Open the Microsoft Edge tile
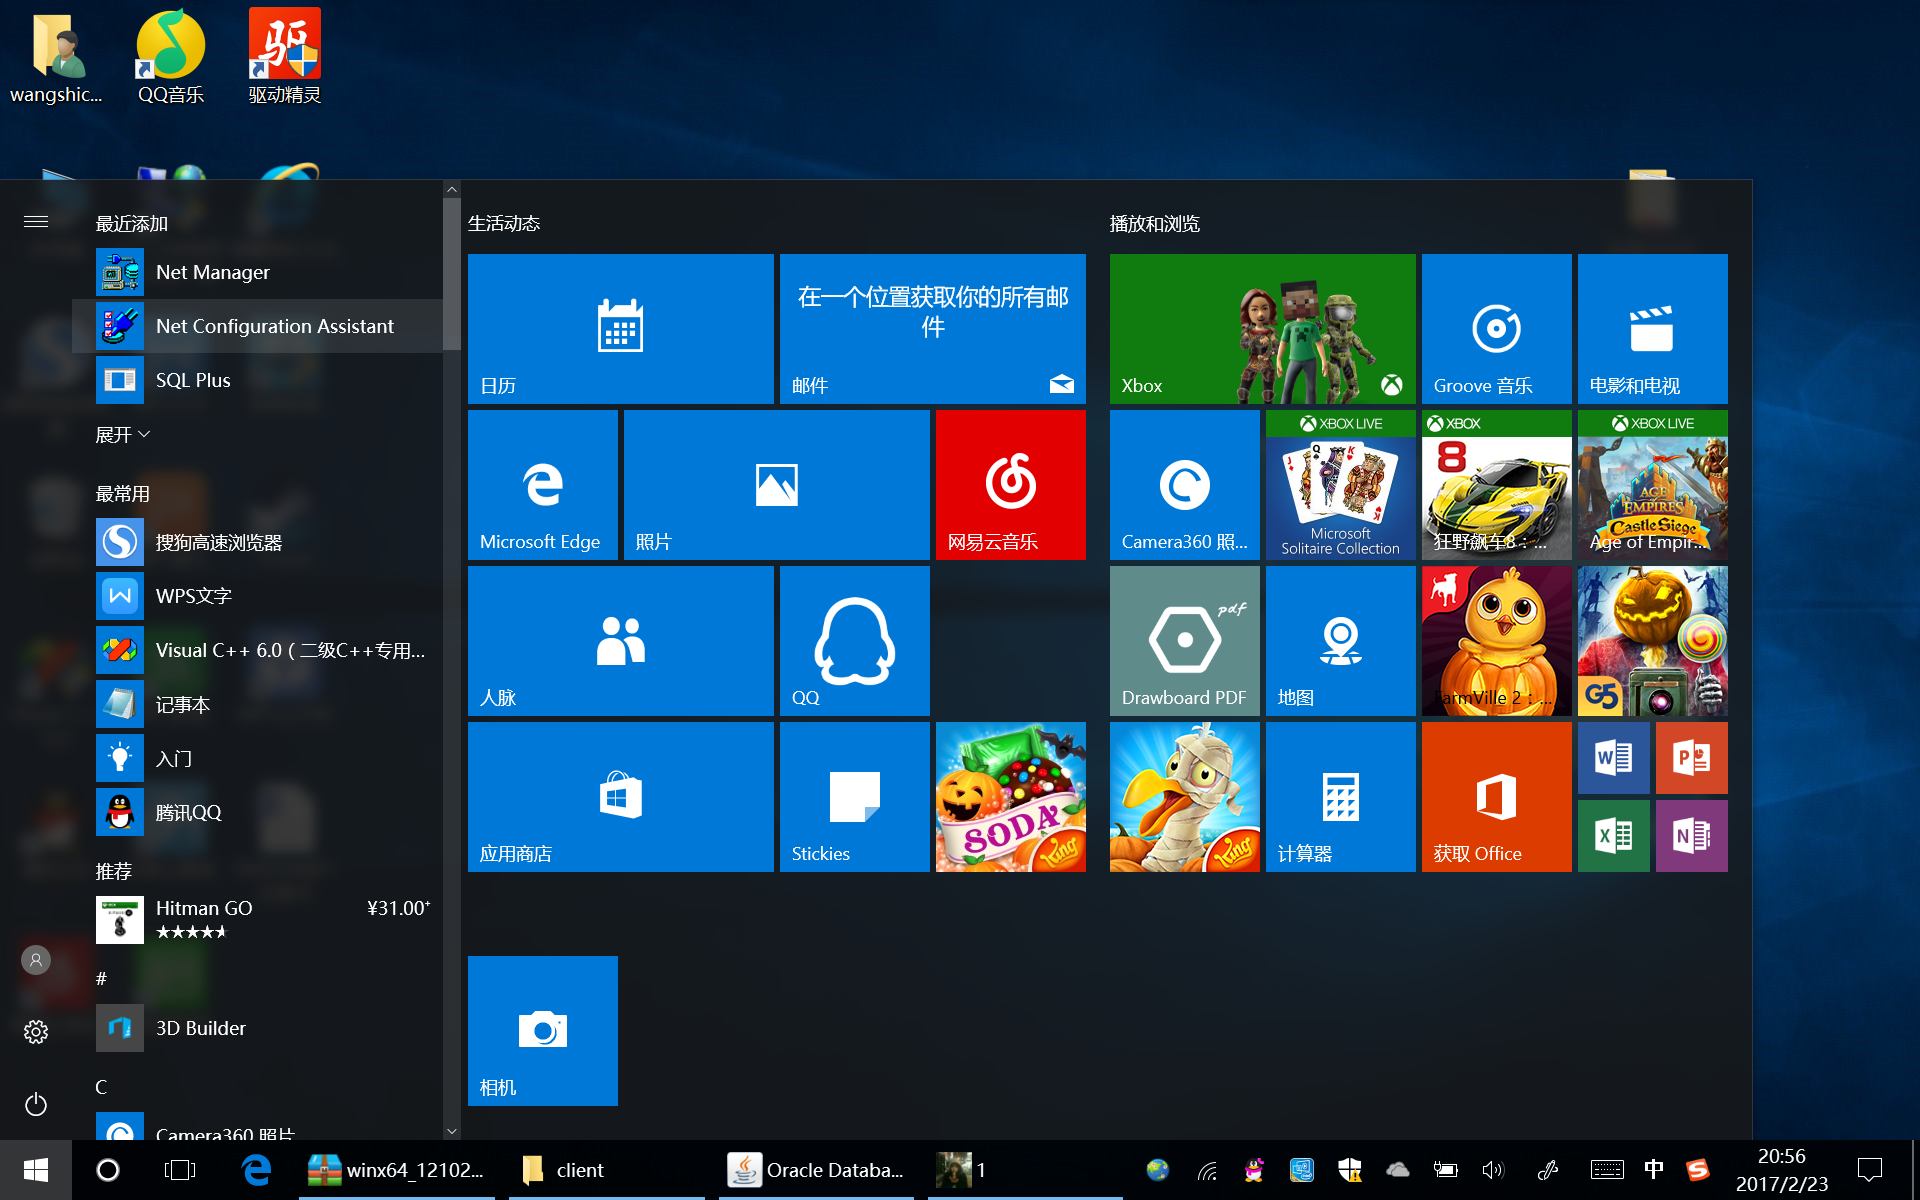 pyautogui.click(x=542, y=484)
